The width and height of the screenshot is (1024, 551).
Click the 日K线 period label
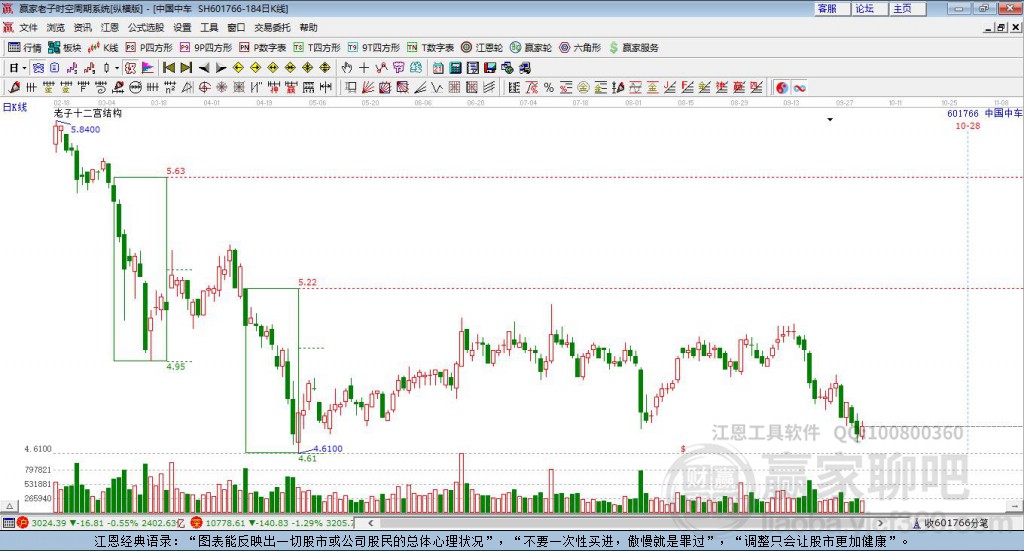click(x=14, y=107)
